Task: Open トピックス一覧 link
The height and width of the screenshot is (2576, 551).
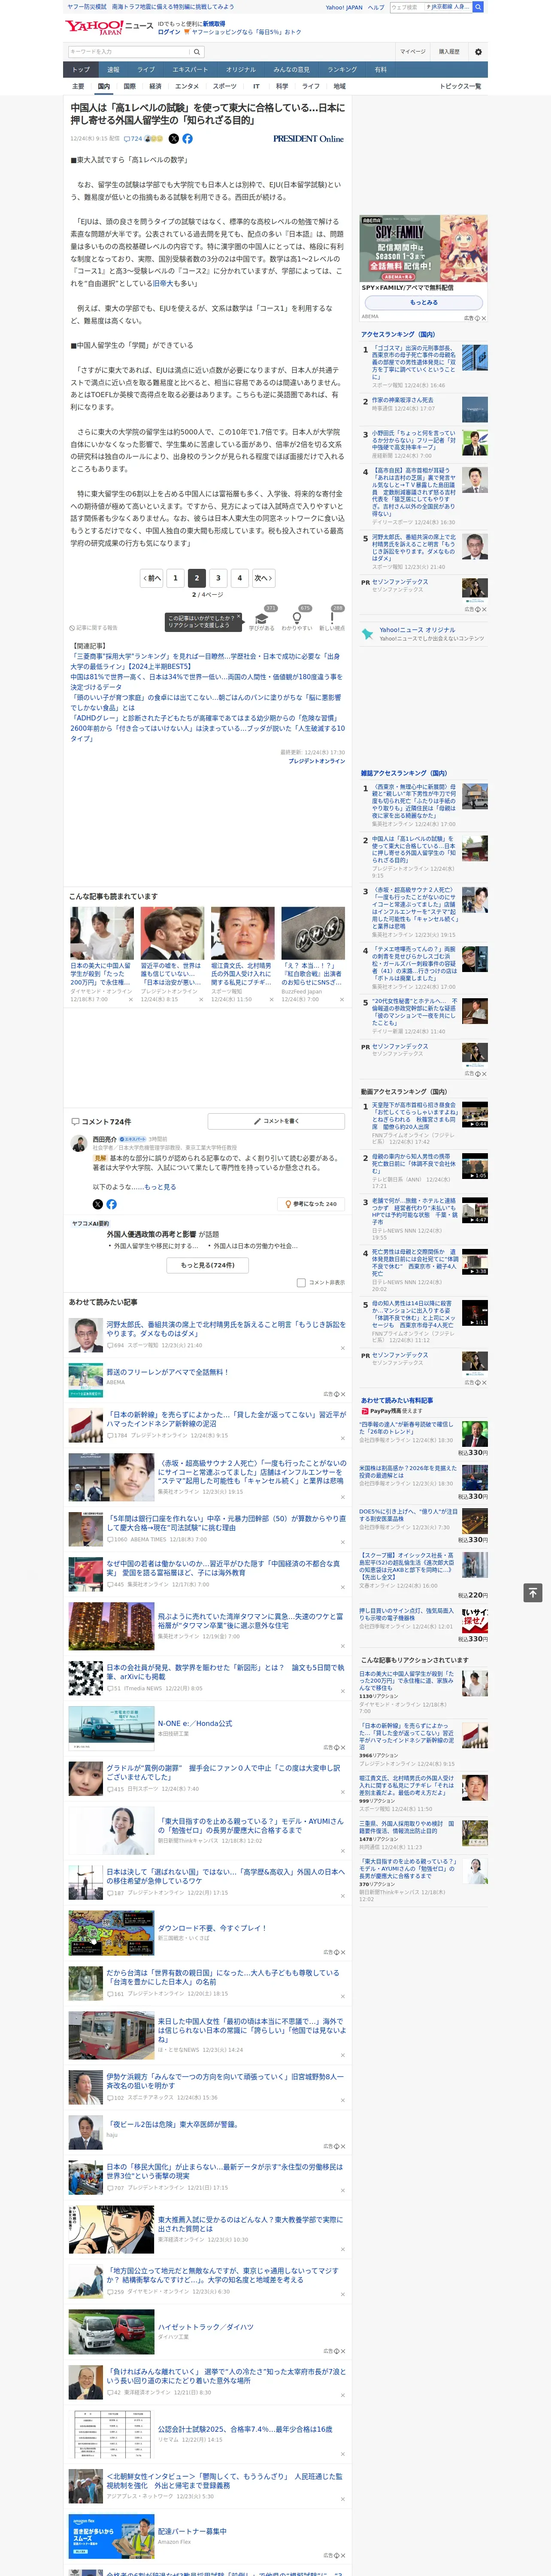Action: (460, 86)
